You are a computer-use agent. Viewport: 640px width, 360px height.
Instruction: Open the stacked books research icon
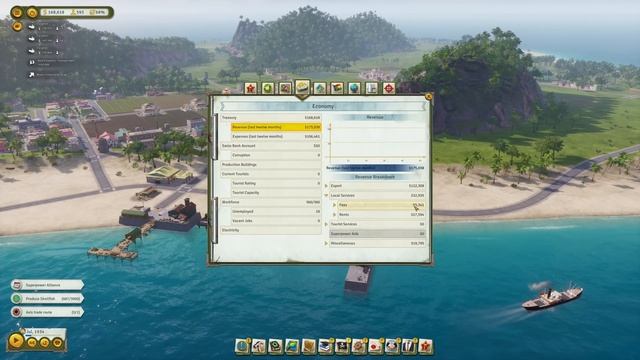point(325,346)
